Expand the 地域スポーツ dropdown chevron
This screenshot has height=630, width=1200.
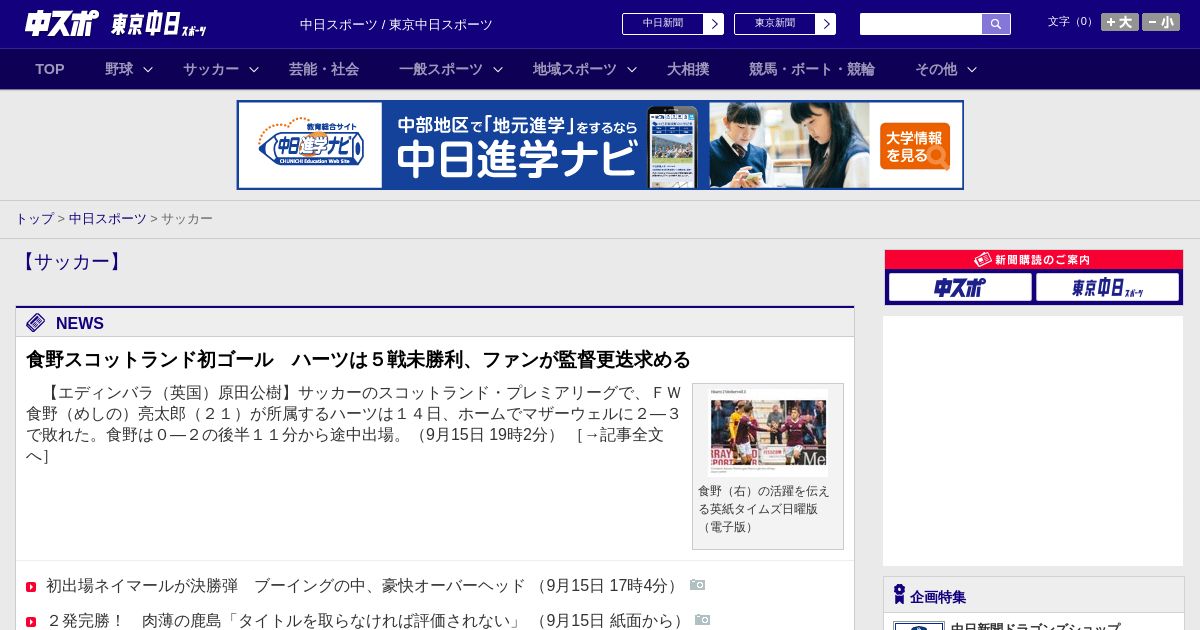[x=632, y=69]
